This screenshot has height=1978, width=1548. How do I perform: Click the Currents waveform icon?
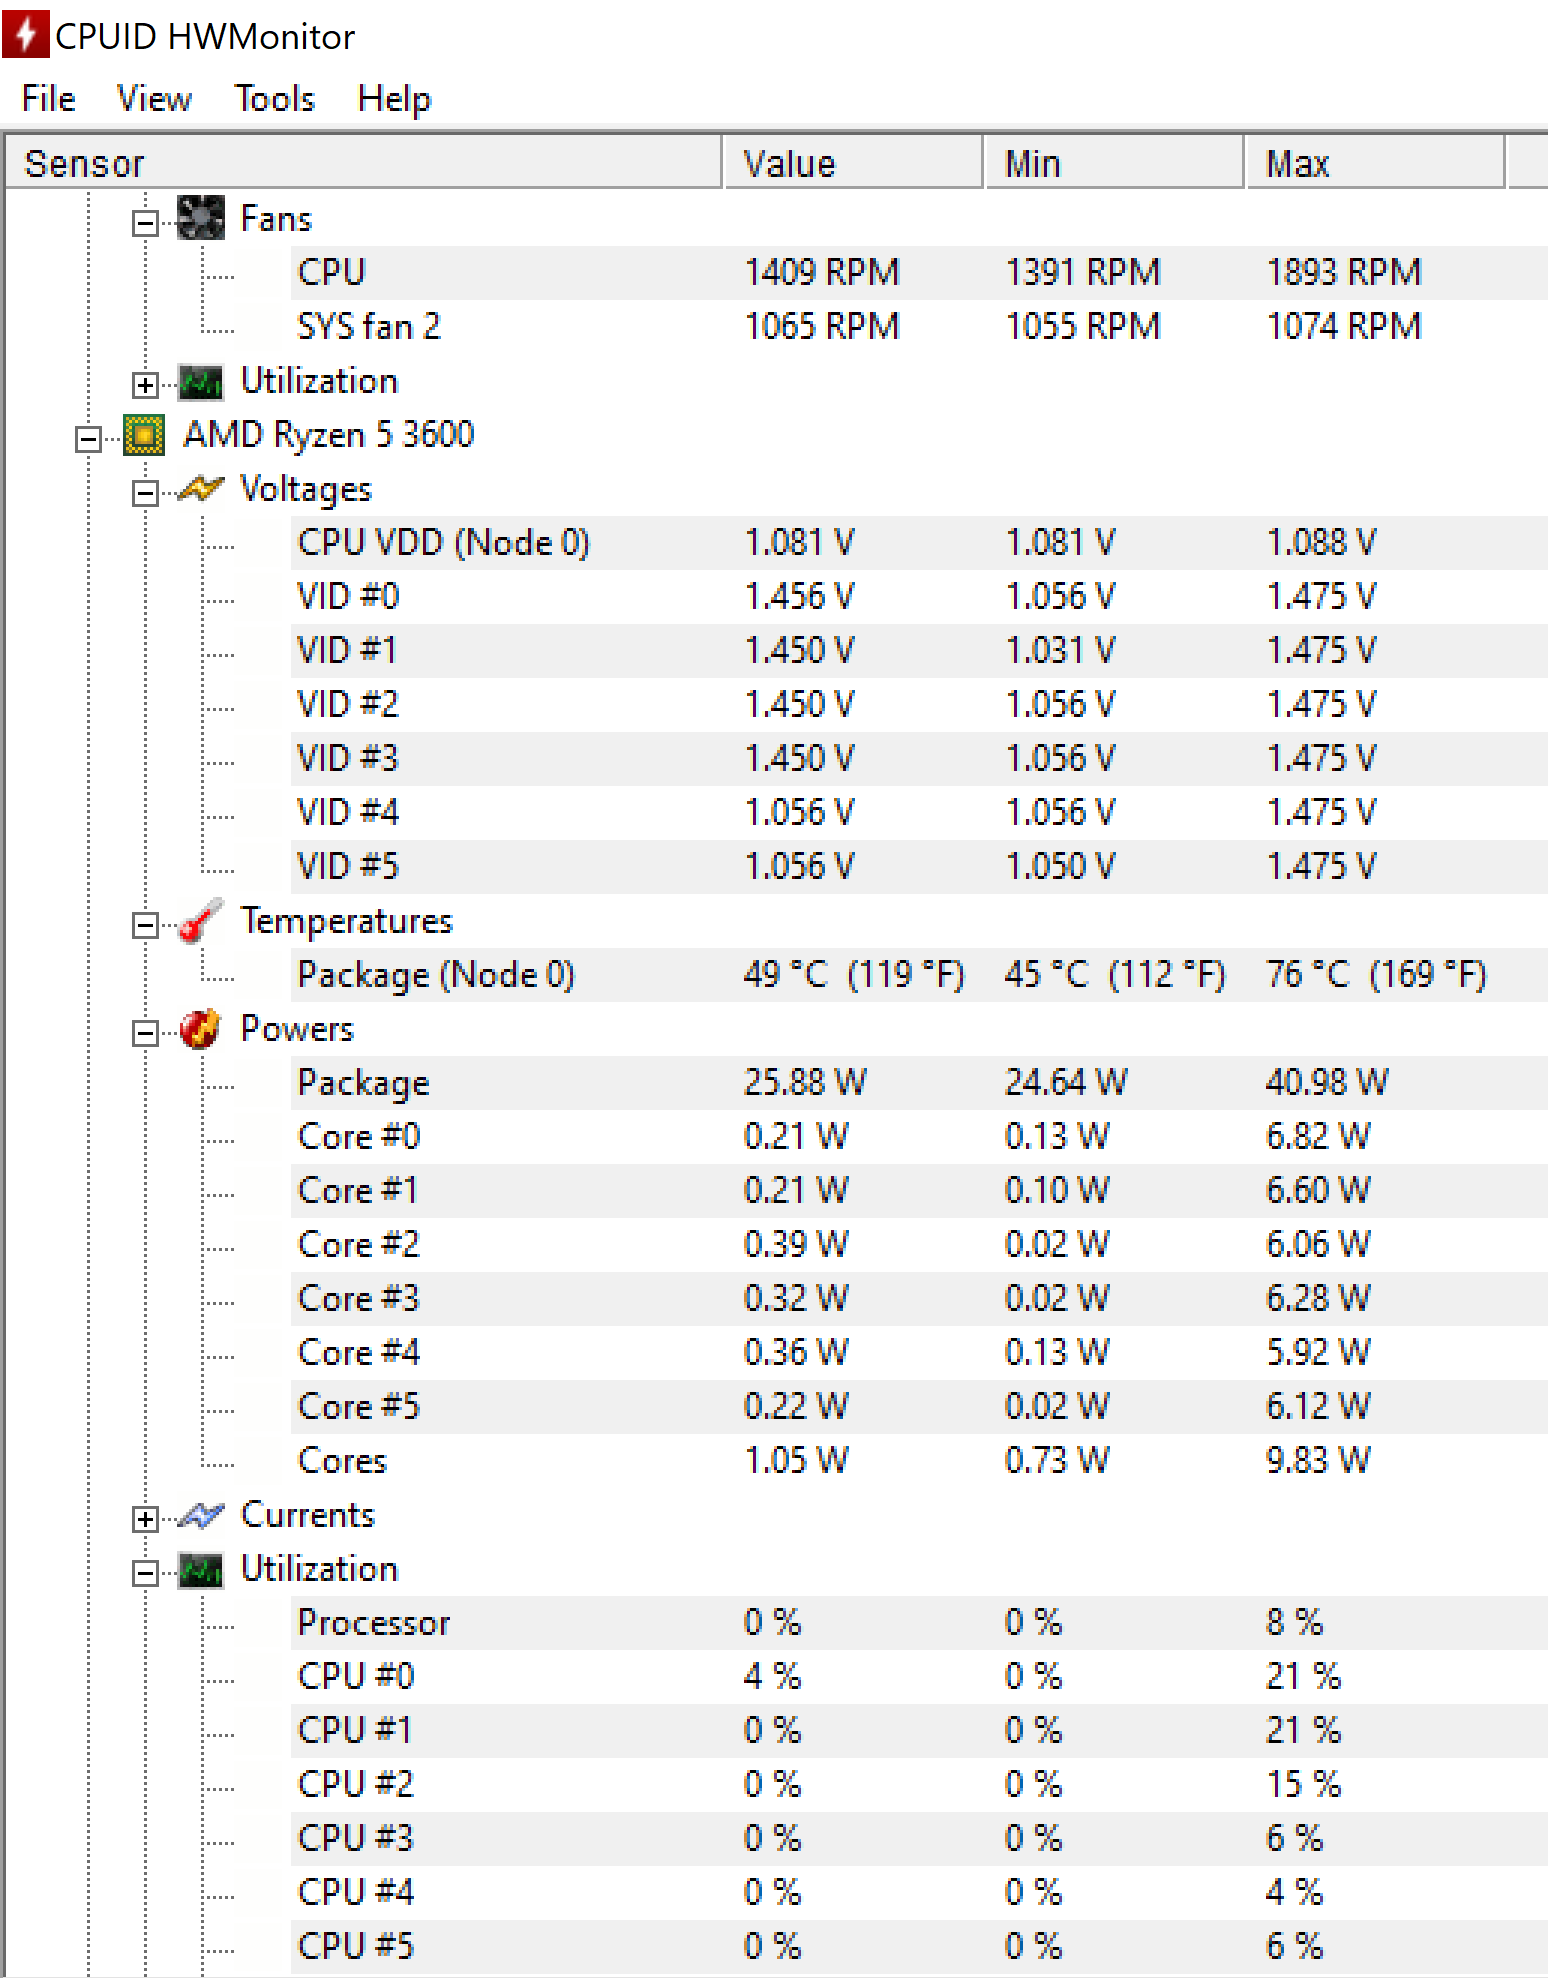coord(201,1515)
